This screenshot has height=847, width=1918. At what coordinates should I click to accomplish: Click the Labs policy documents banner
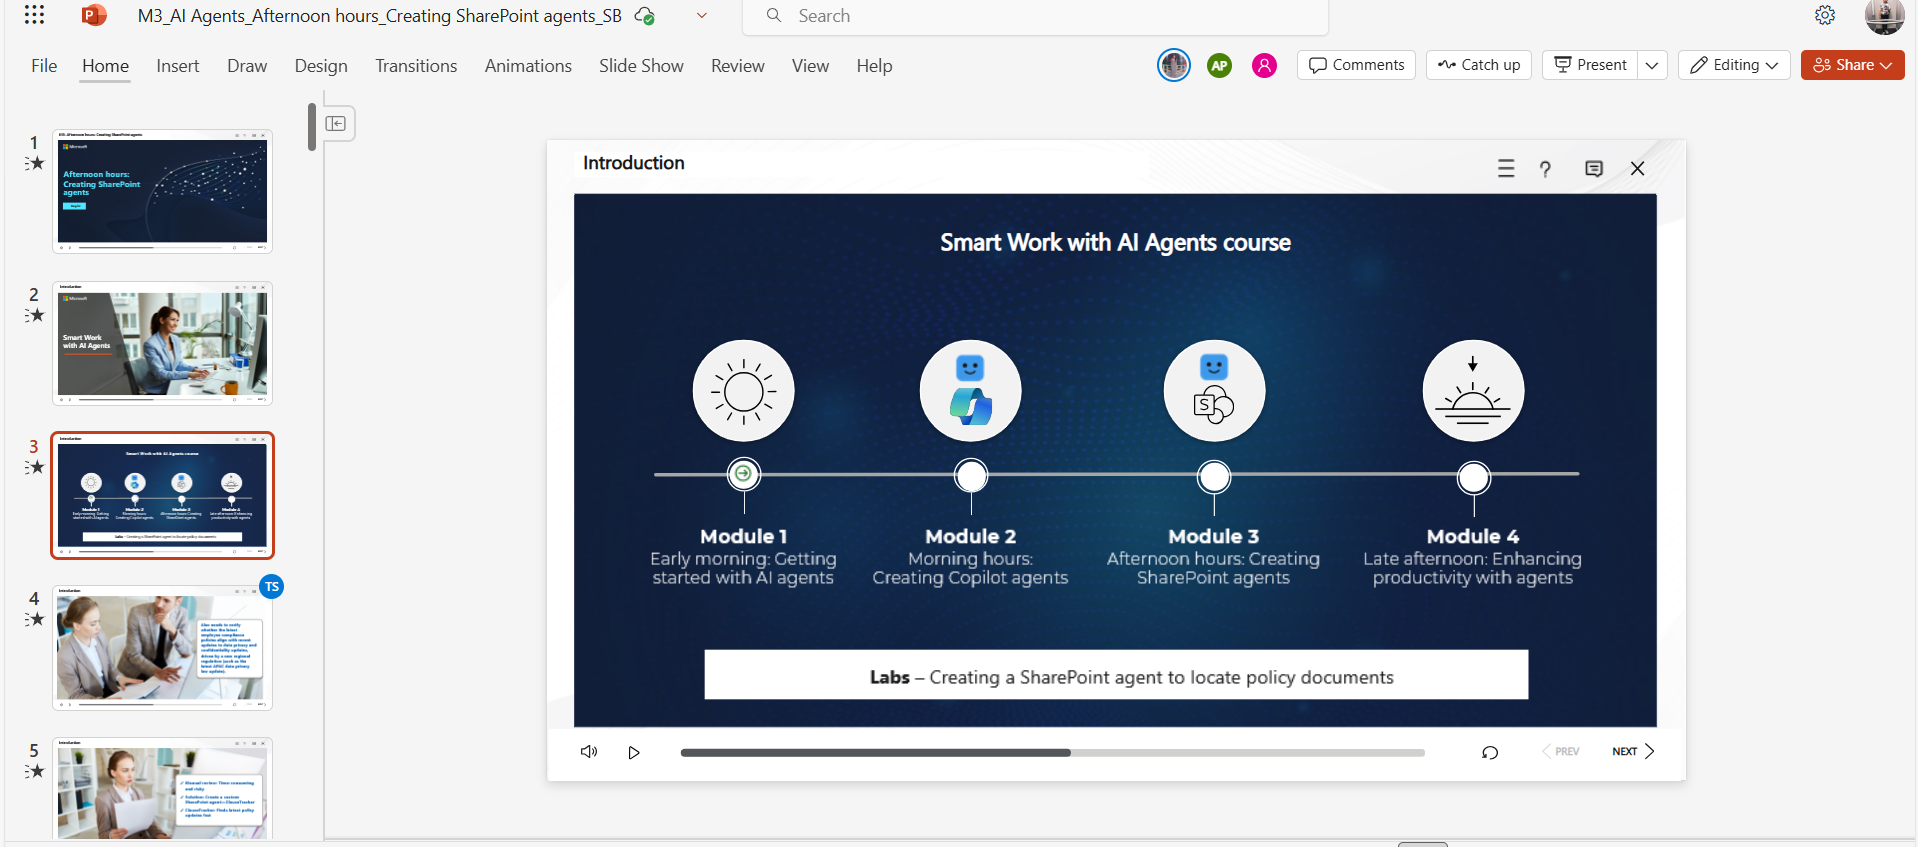[1116, 675]
